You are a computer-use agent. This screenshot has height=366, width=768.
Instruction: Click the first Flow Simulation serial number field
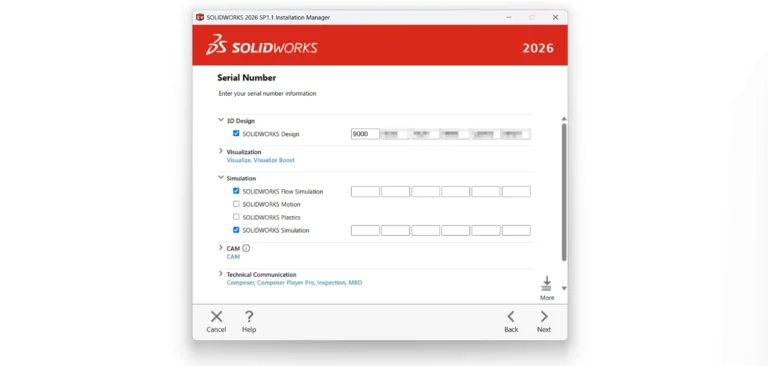[365, 192]
